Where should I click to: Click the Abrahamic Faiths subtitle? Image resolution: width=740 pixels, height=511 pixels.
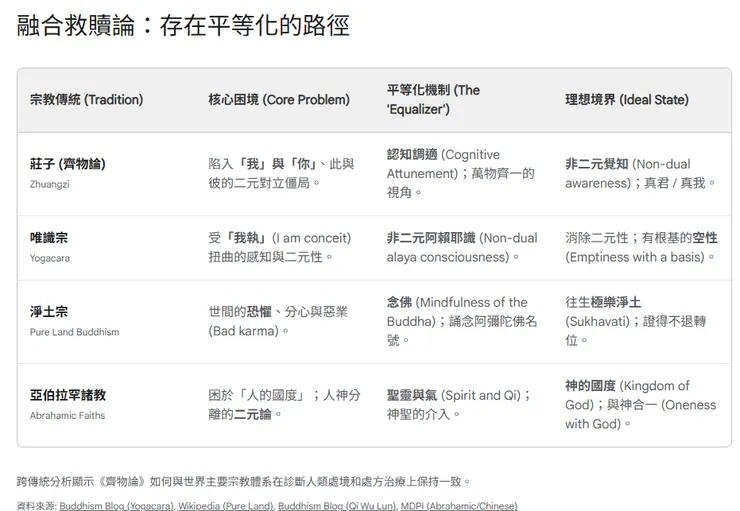67,416
